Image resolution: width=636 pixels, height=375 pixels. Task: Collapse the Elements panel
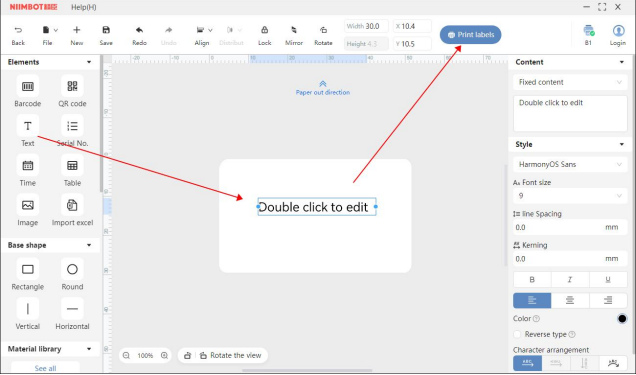click(89, 62)
